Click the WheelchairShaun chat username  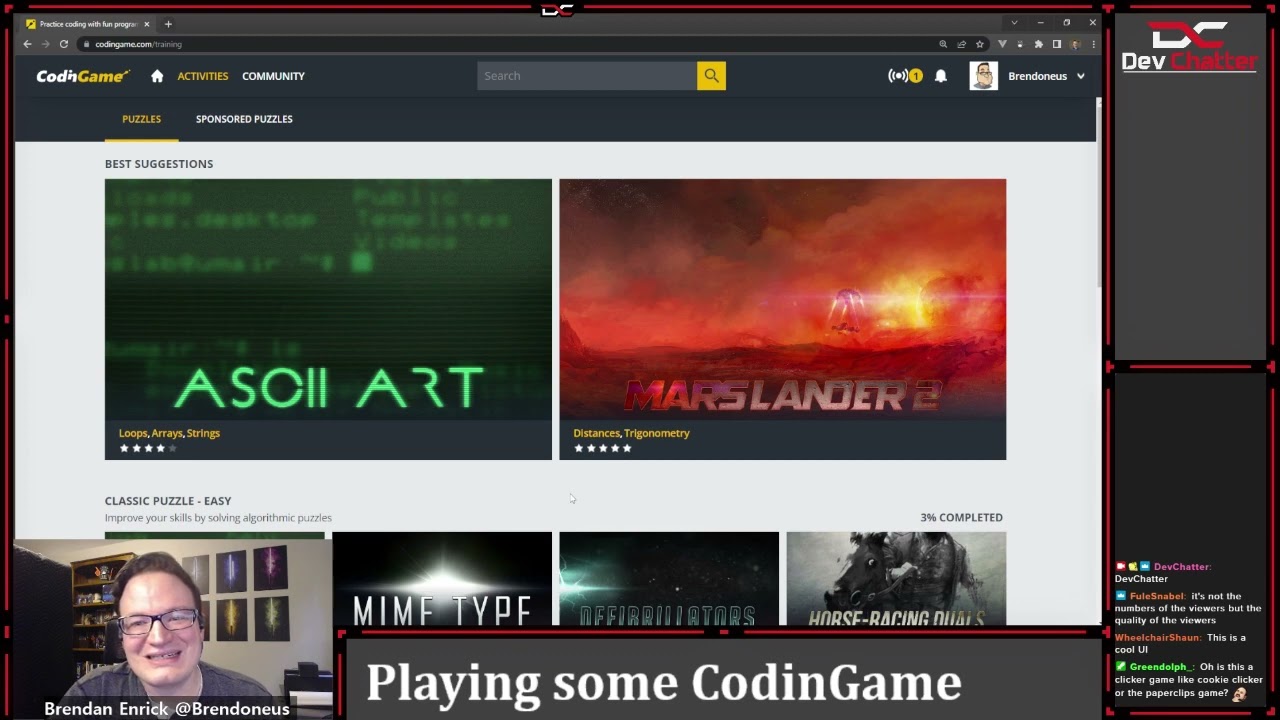(1158, 638)
